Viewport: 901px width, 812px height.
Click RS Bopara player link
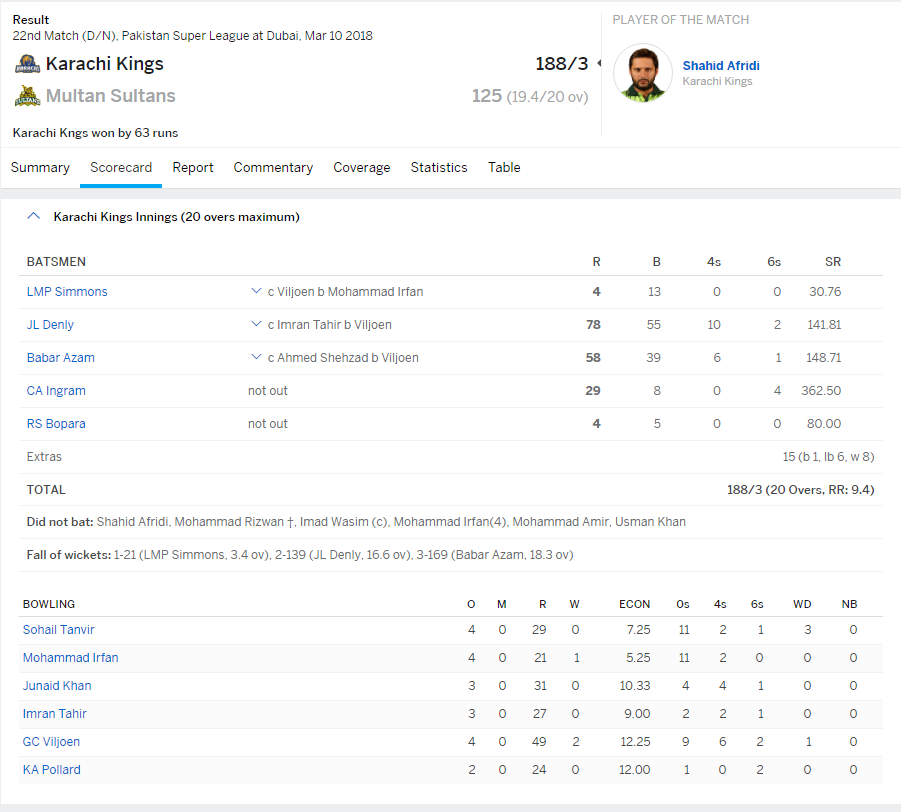(x=56, y=424)
